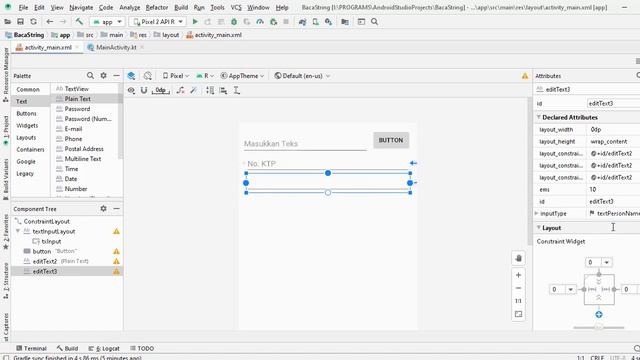Viewport: 640px width, 360px height.
Task: Open Build tool window
Action: 67,348
